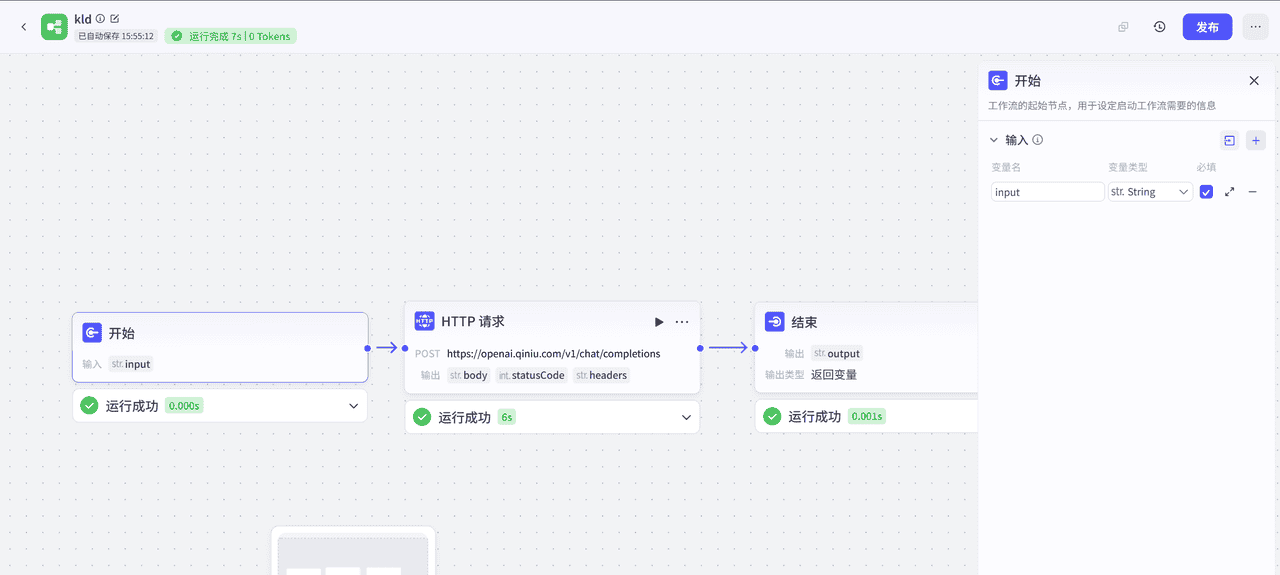Close the 开始 settings panel

(1254, 81)
